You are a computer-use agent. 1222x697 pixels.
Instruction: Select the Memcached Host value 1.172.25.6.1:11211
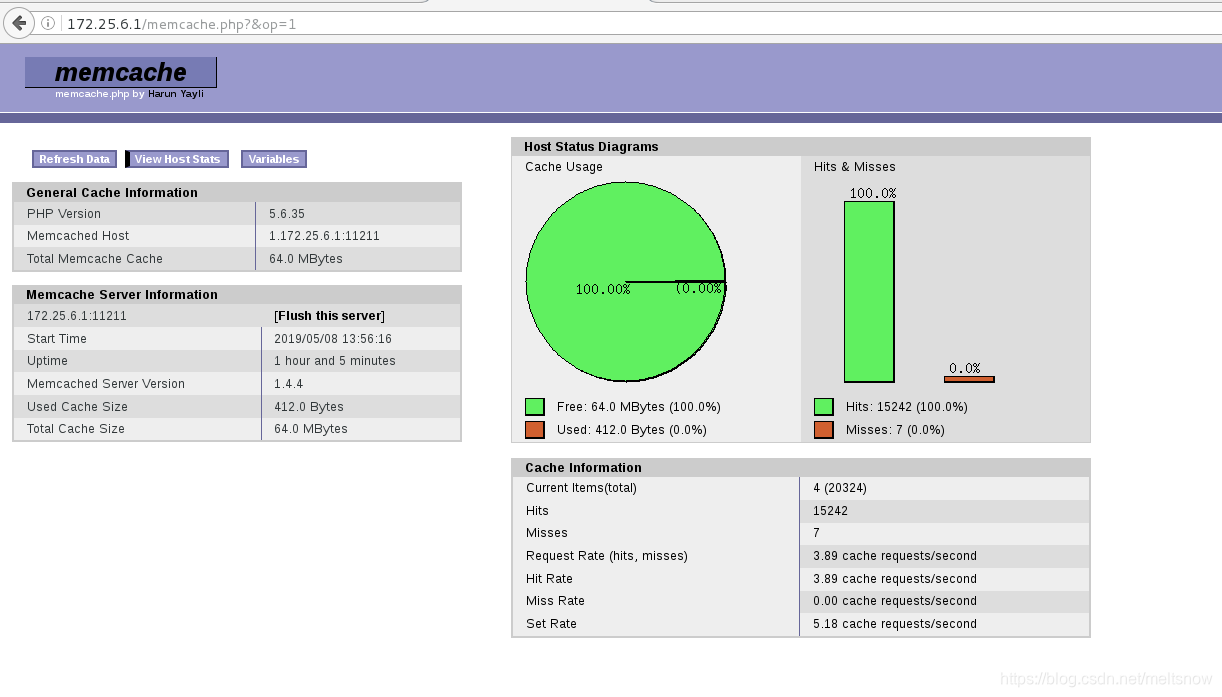pyautogui.click(x=324, y=236)
